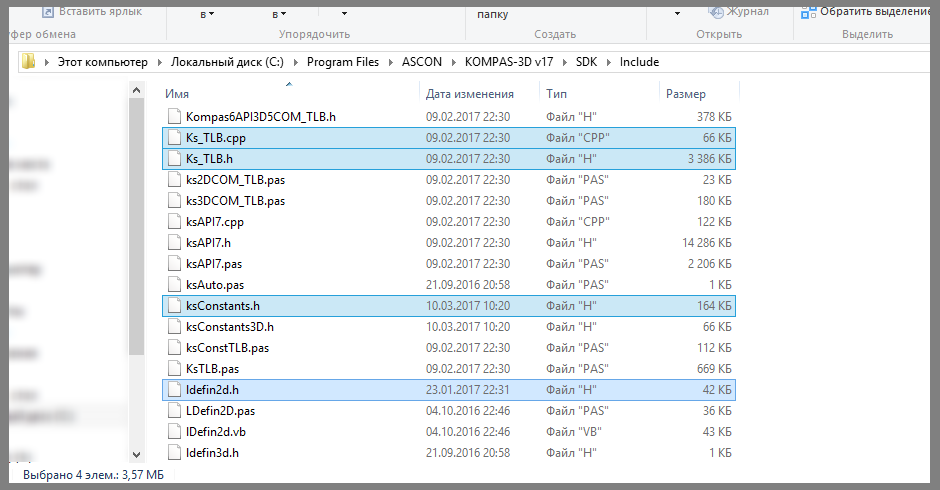Click the Invert selection icon
The width and height of the screenshot is (940, 490).
tap(809, 11)
